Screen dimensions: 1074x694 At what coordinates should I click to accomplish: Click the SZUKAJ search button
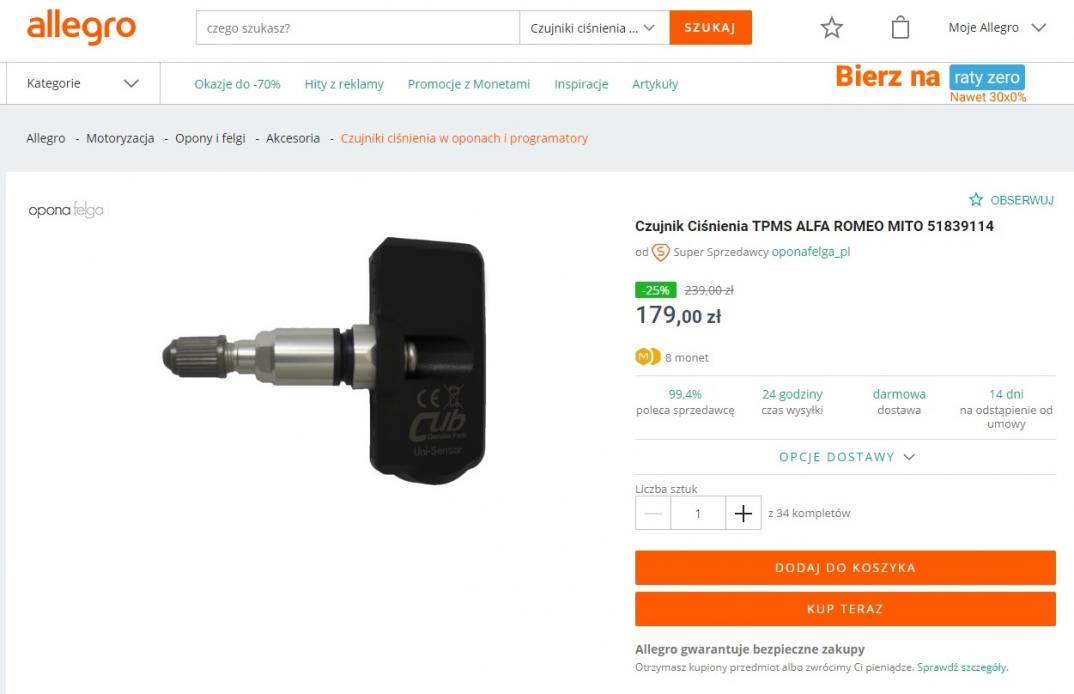tap(710, 28)
